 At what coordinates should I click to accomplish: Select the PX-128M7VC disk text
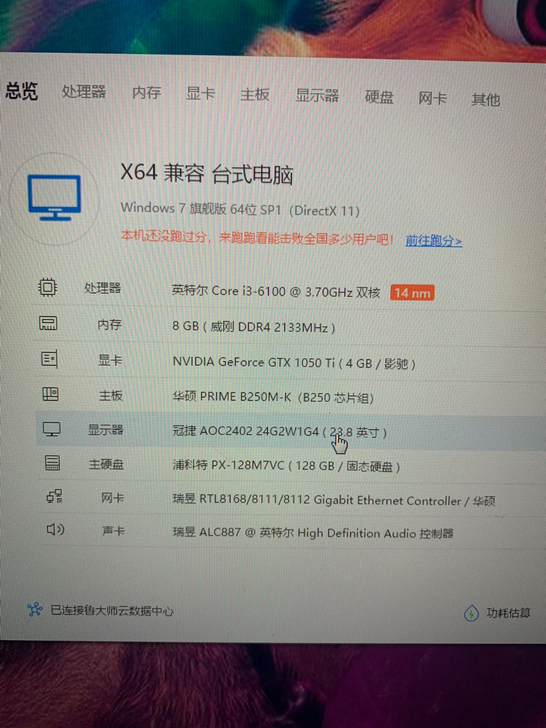point(286,466)
